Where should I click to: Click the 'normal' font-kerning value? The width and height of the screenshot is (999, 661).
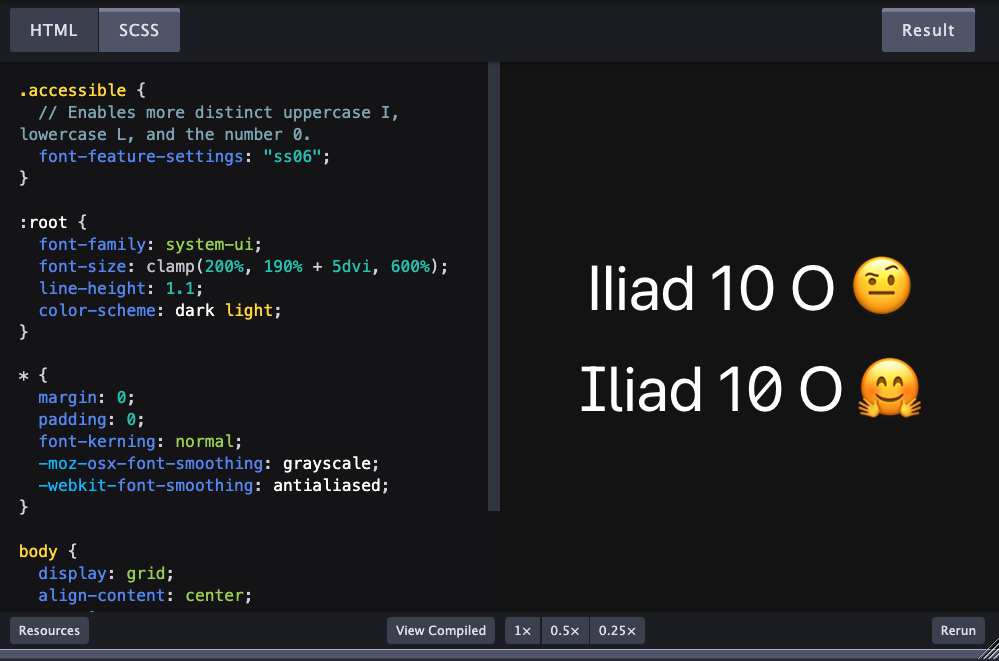(204, 442)
